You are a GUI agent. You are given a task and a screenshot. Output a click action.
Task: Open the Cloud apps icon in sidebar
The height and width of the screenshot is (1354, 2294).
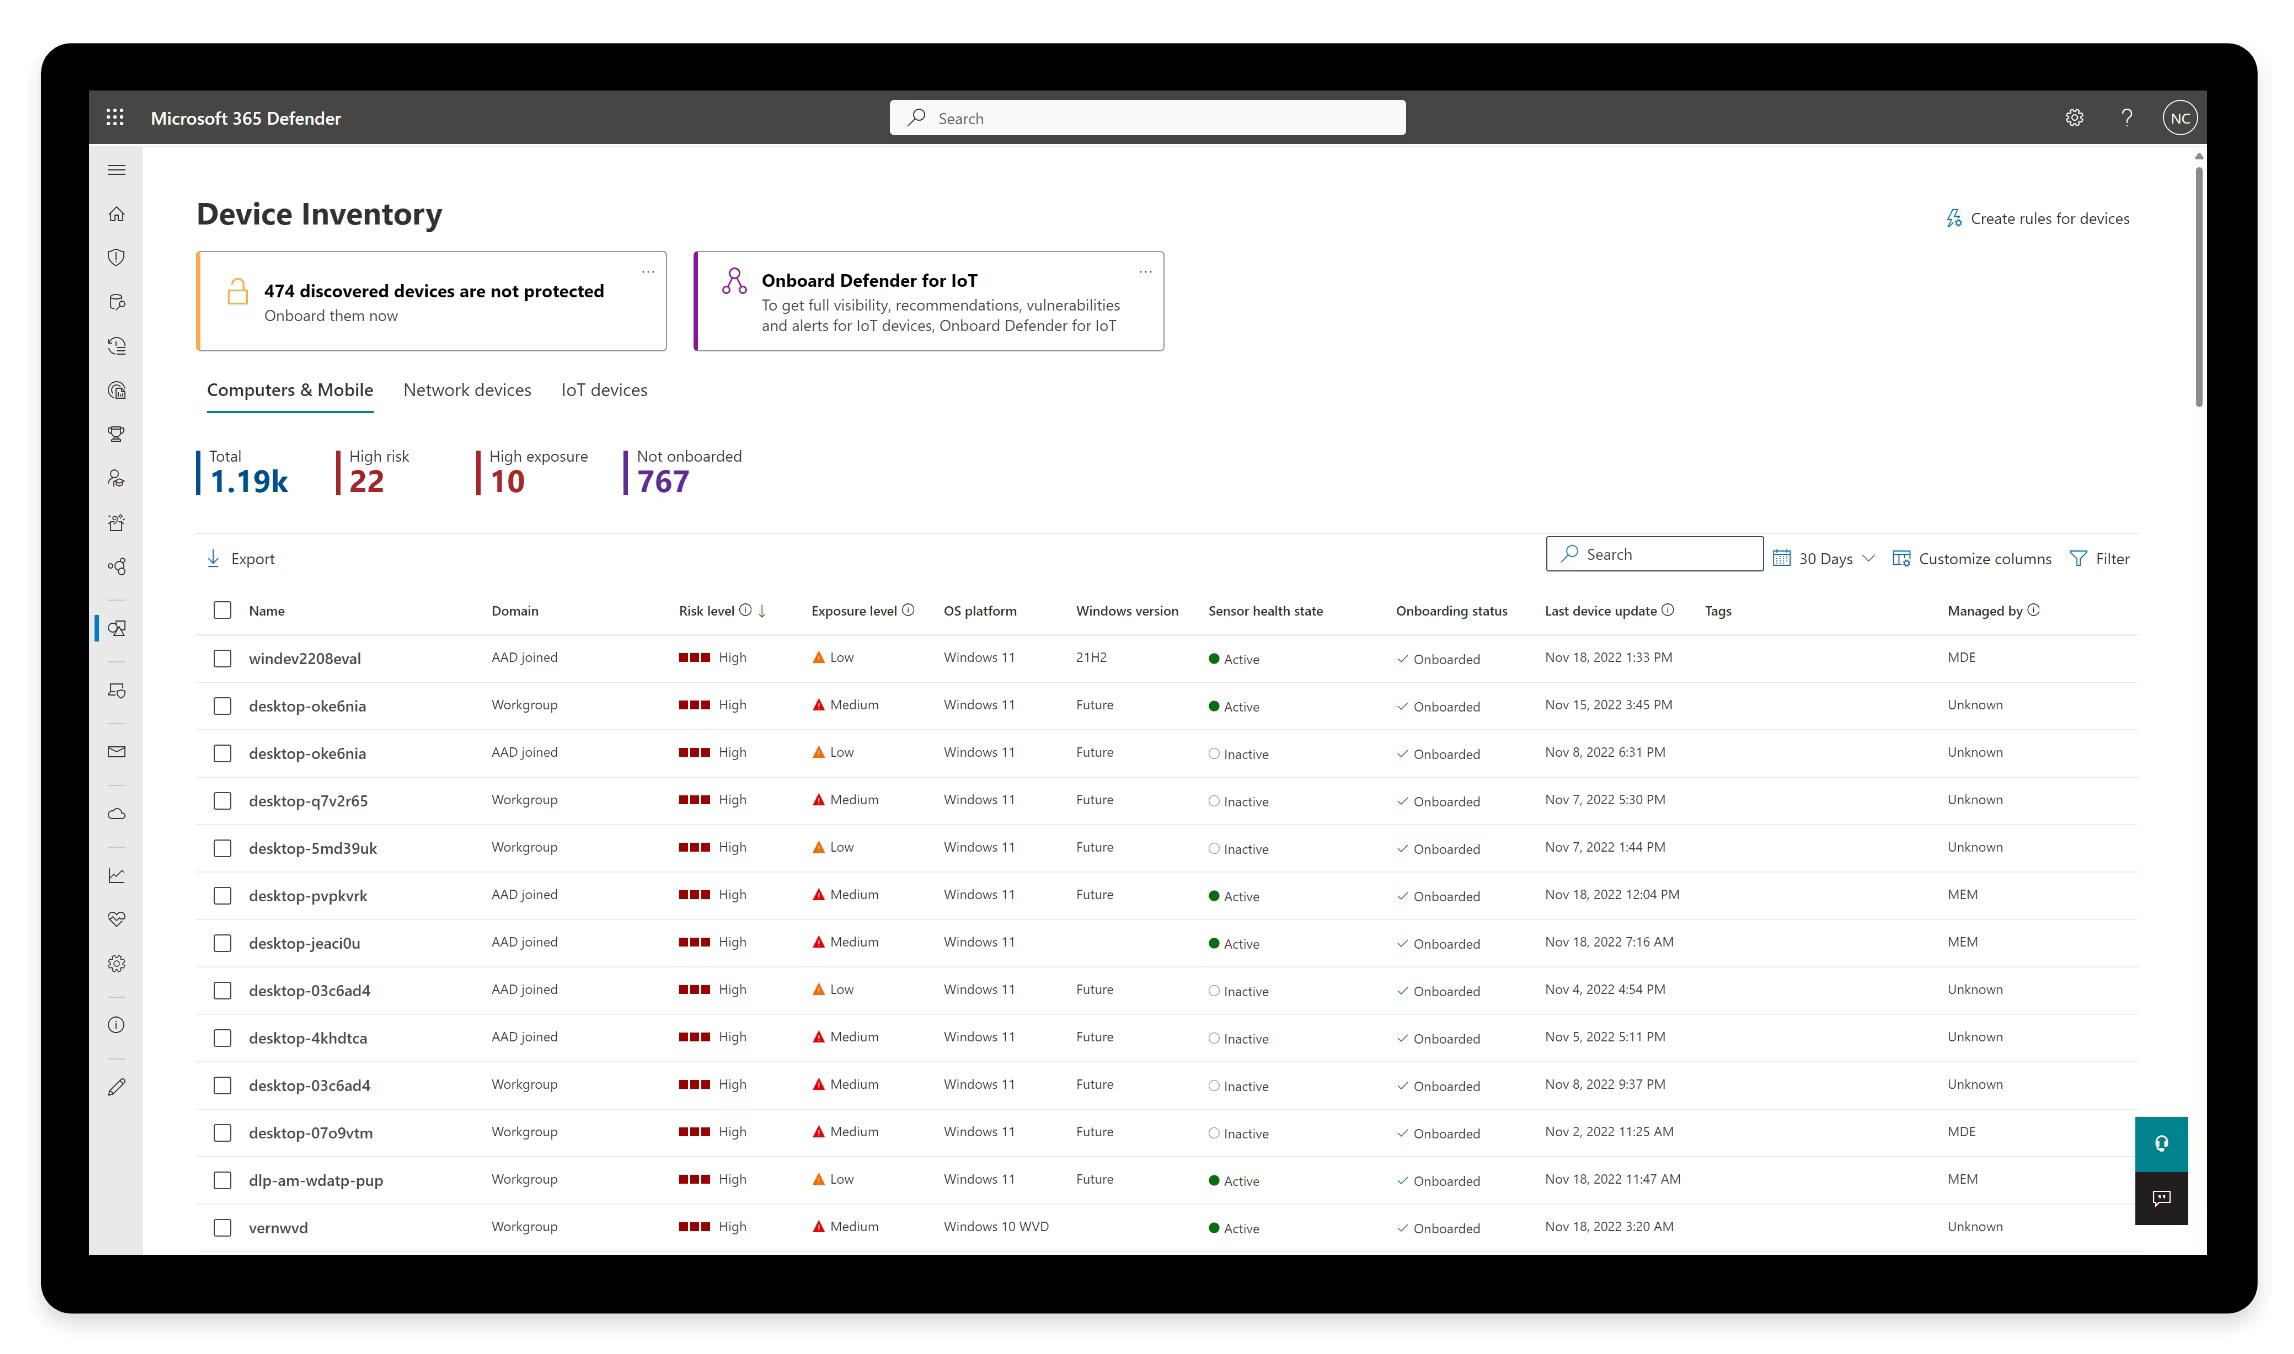[117, 814]
